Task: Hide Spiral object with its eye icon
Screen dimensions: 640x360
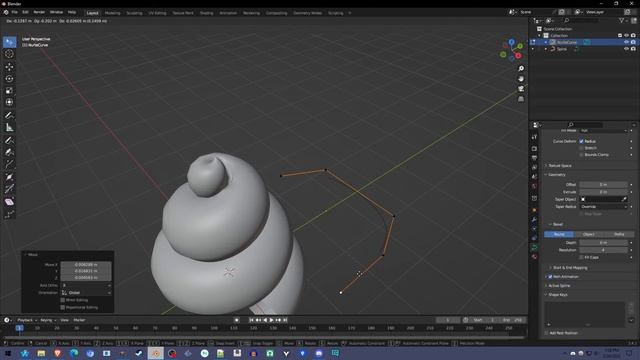Action: point(626,49)
